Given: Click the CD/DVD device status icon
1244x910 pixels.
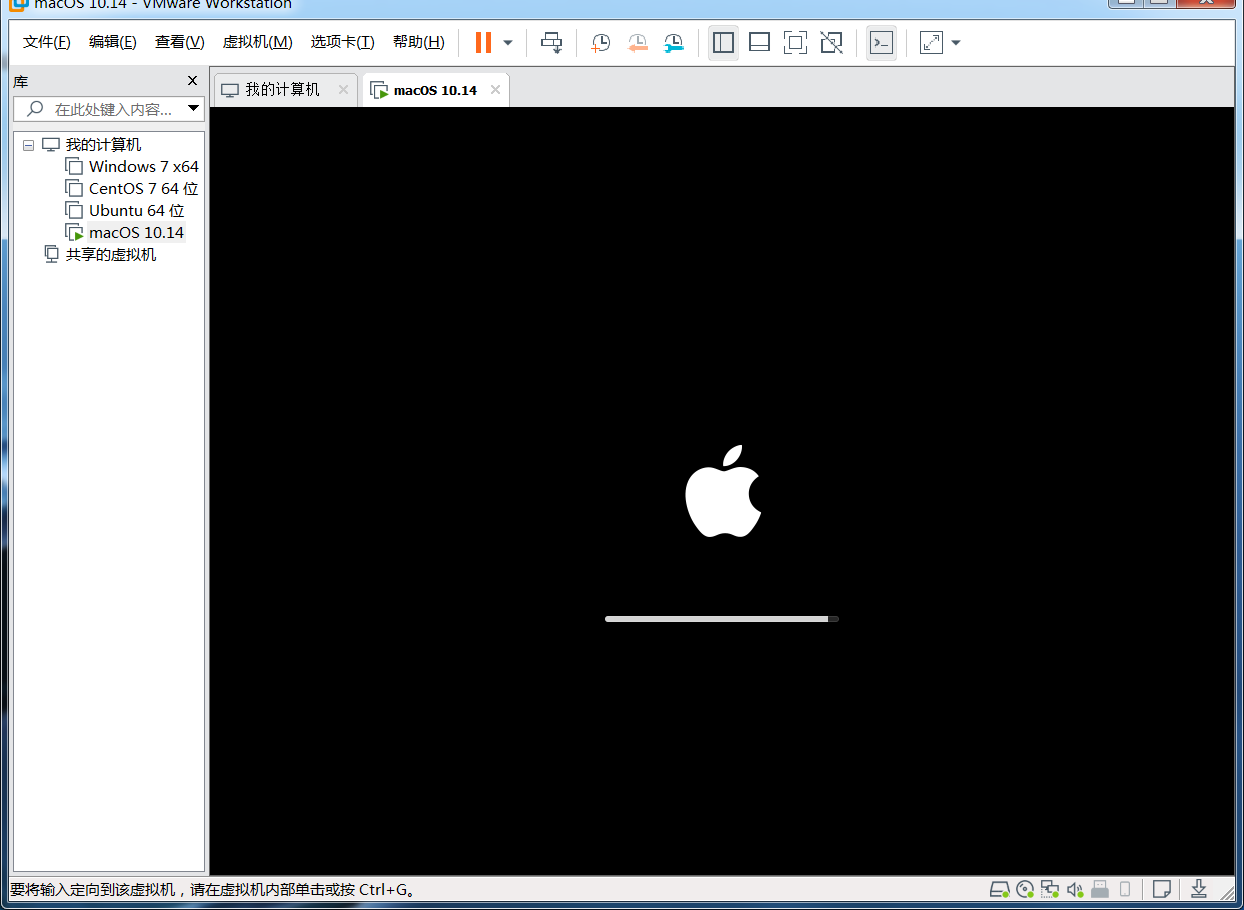Looking at the screenshot, I should pyautogui.click(x=1025, y=888).
